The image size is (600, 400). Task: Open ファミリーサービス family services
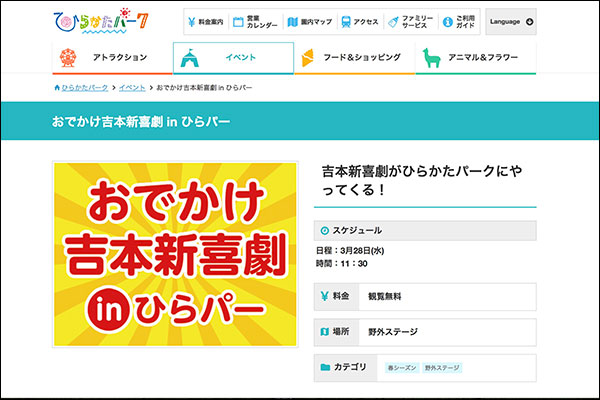click(410, 21)
